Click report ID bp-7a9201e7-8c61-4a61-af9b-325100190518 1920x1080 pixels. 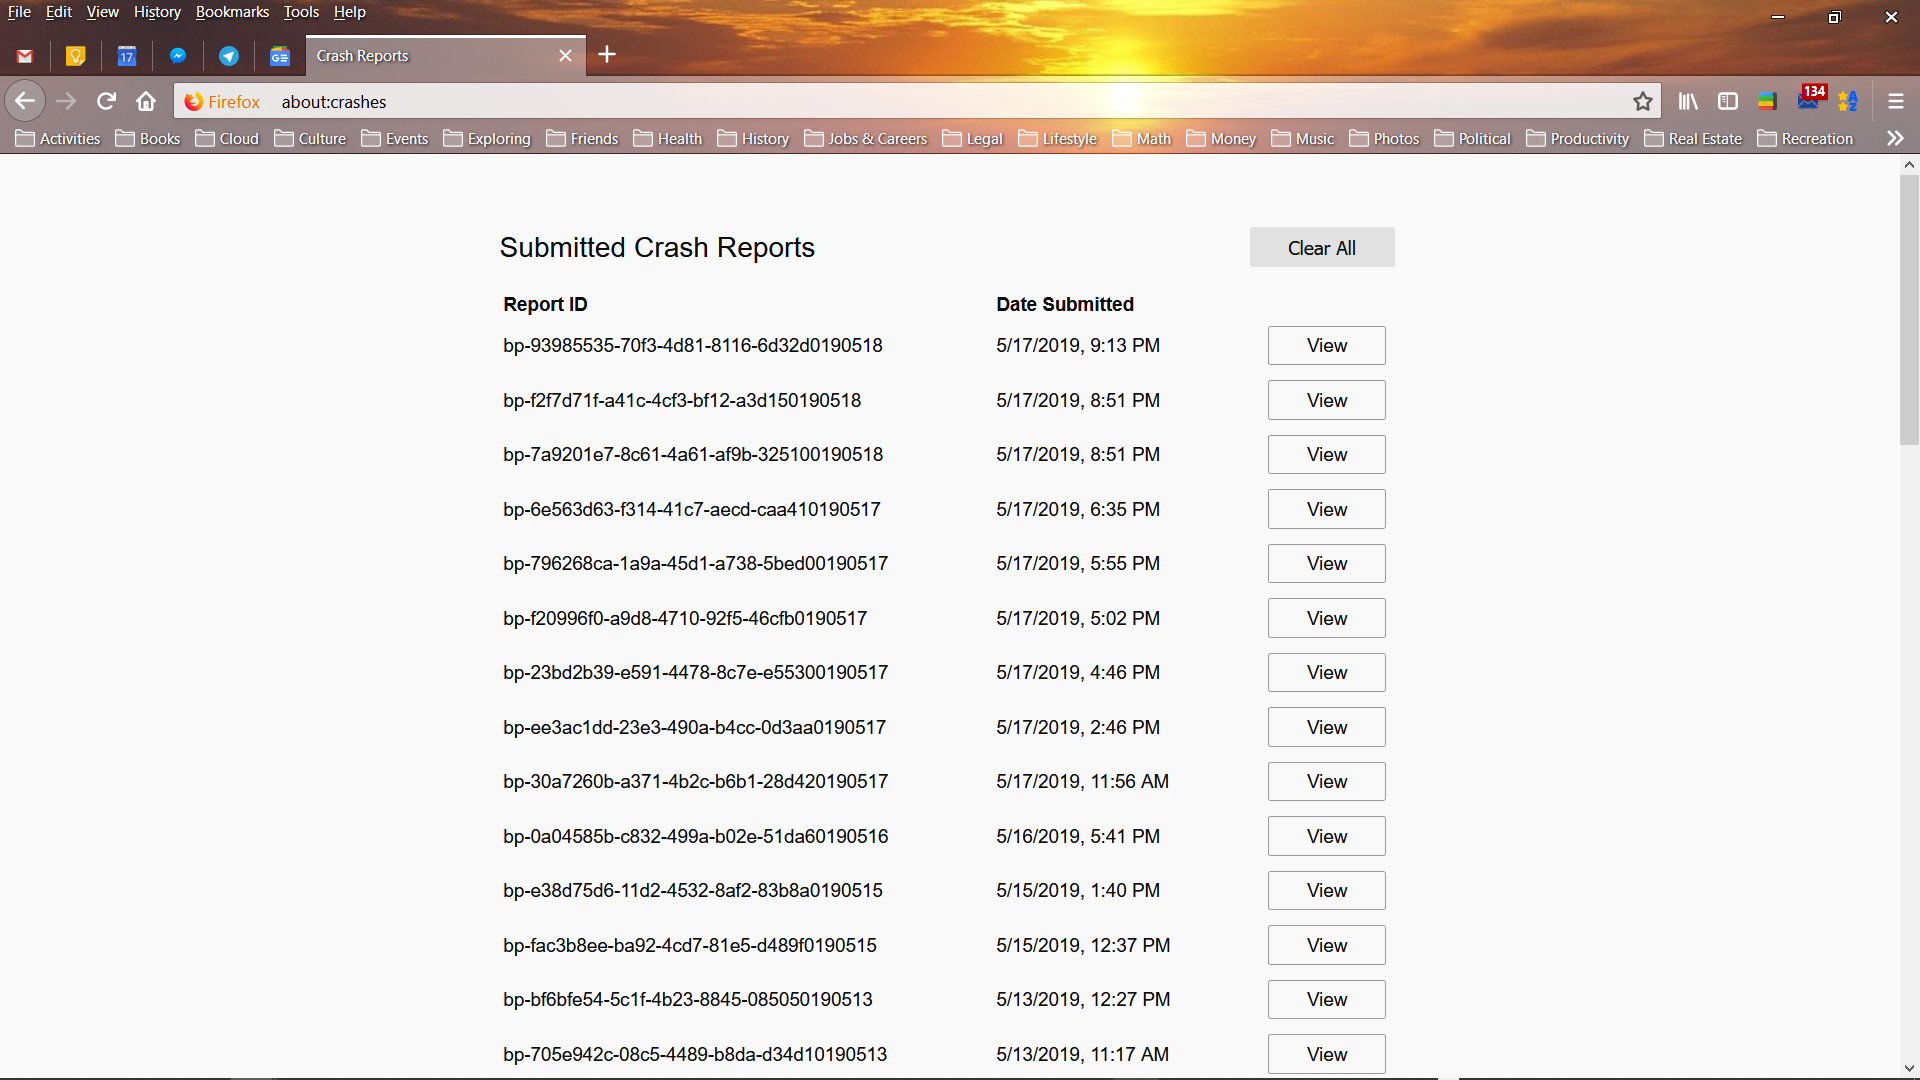point(693,454)
